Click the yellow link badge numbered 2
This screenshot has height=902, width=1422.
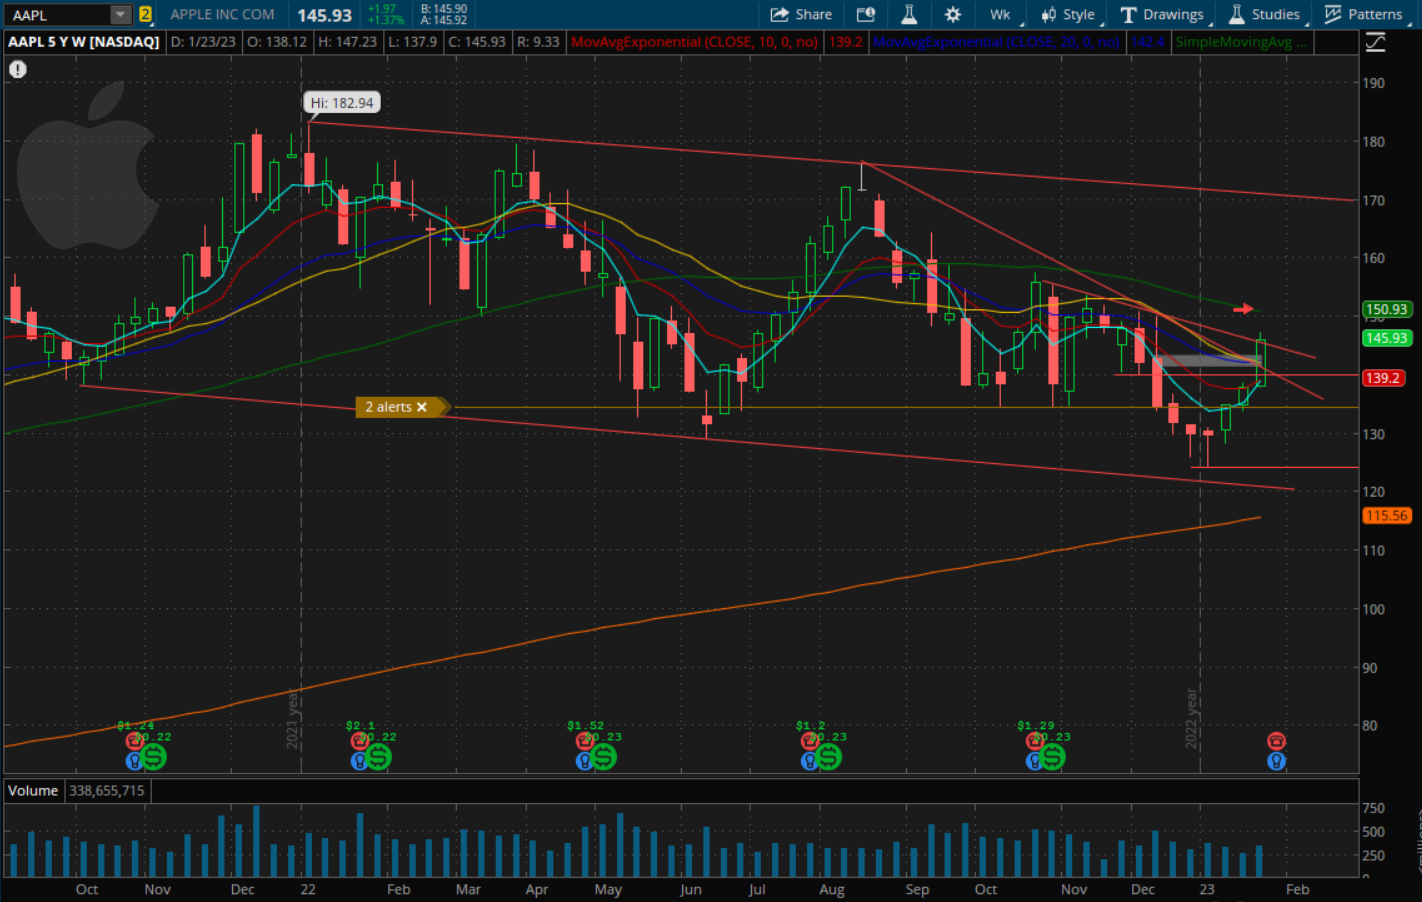click(145, 14)
